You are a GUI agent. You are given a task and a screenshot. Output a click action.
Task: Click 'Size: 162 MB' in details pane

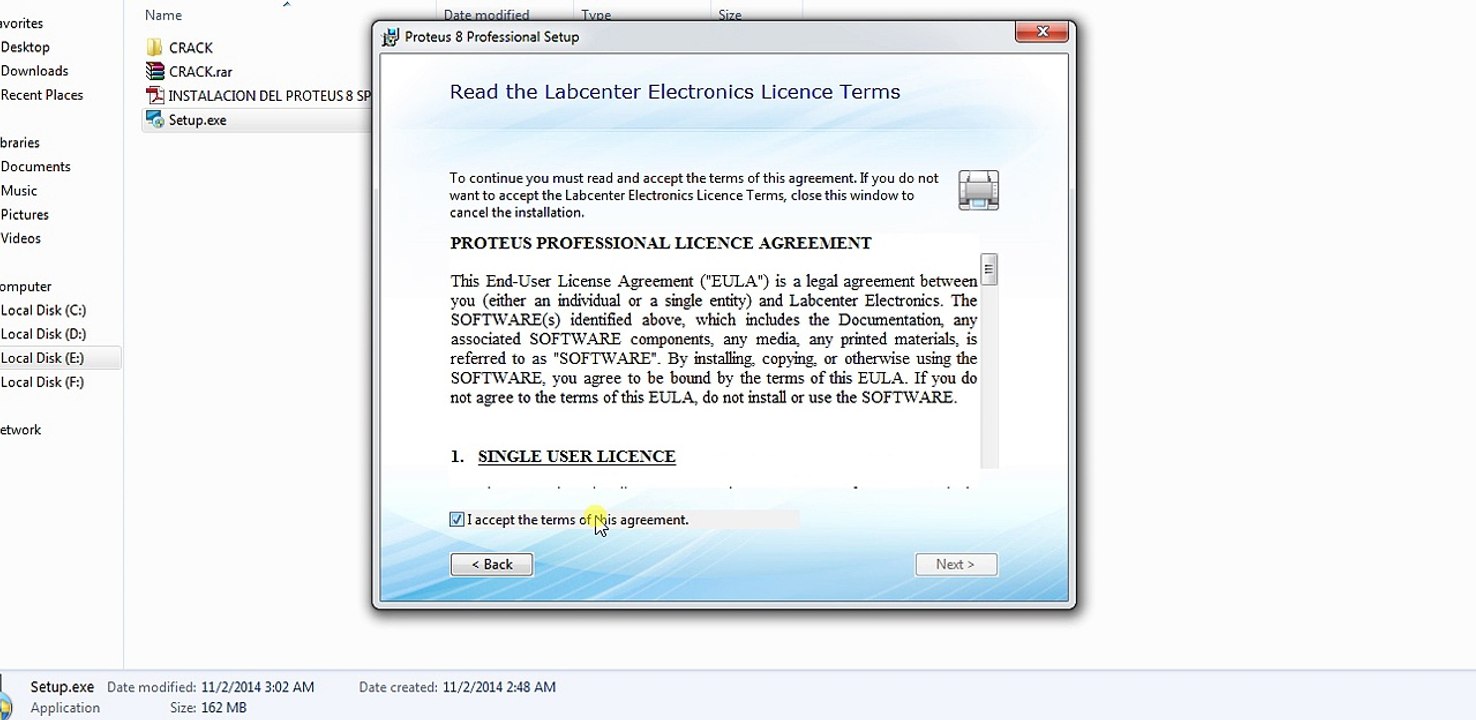(208, 708)
